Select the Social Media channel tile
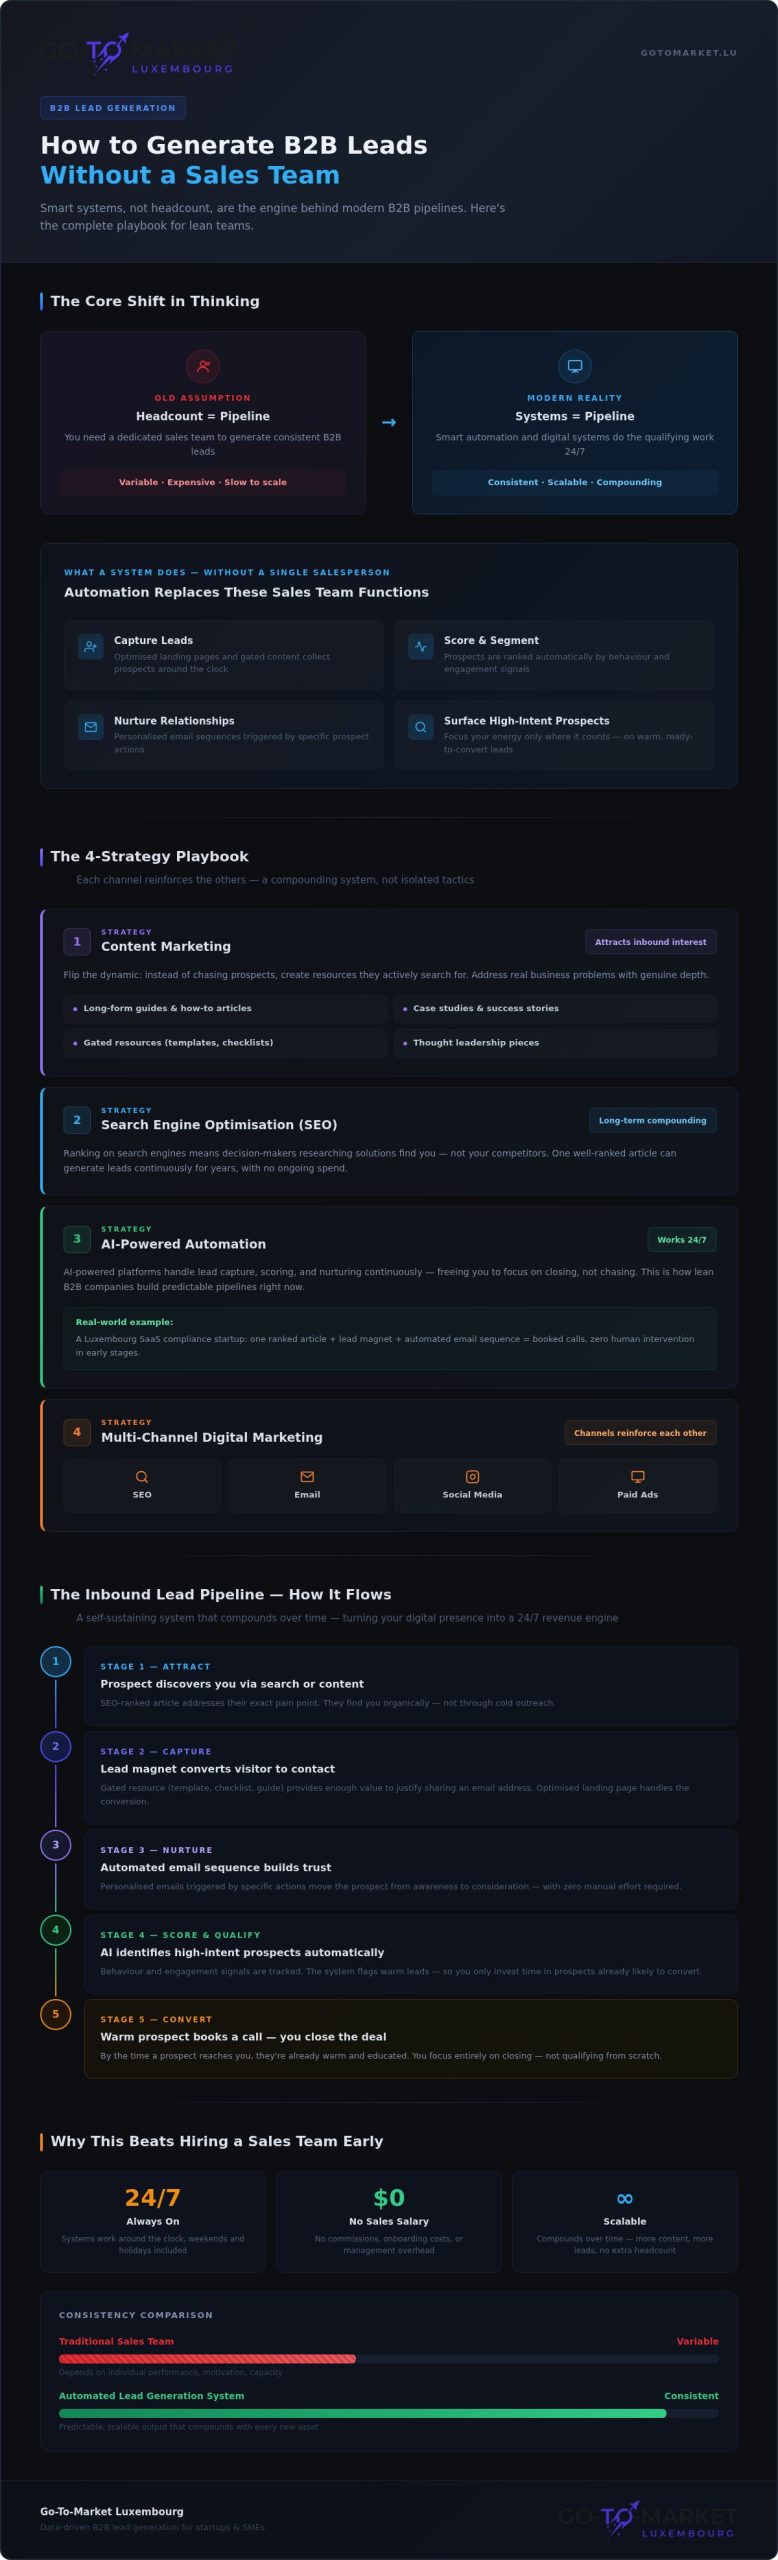Viewport: 778px width, 2560px height. (472, 1485)
